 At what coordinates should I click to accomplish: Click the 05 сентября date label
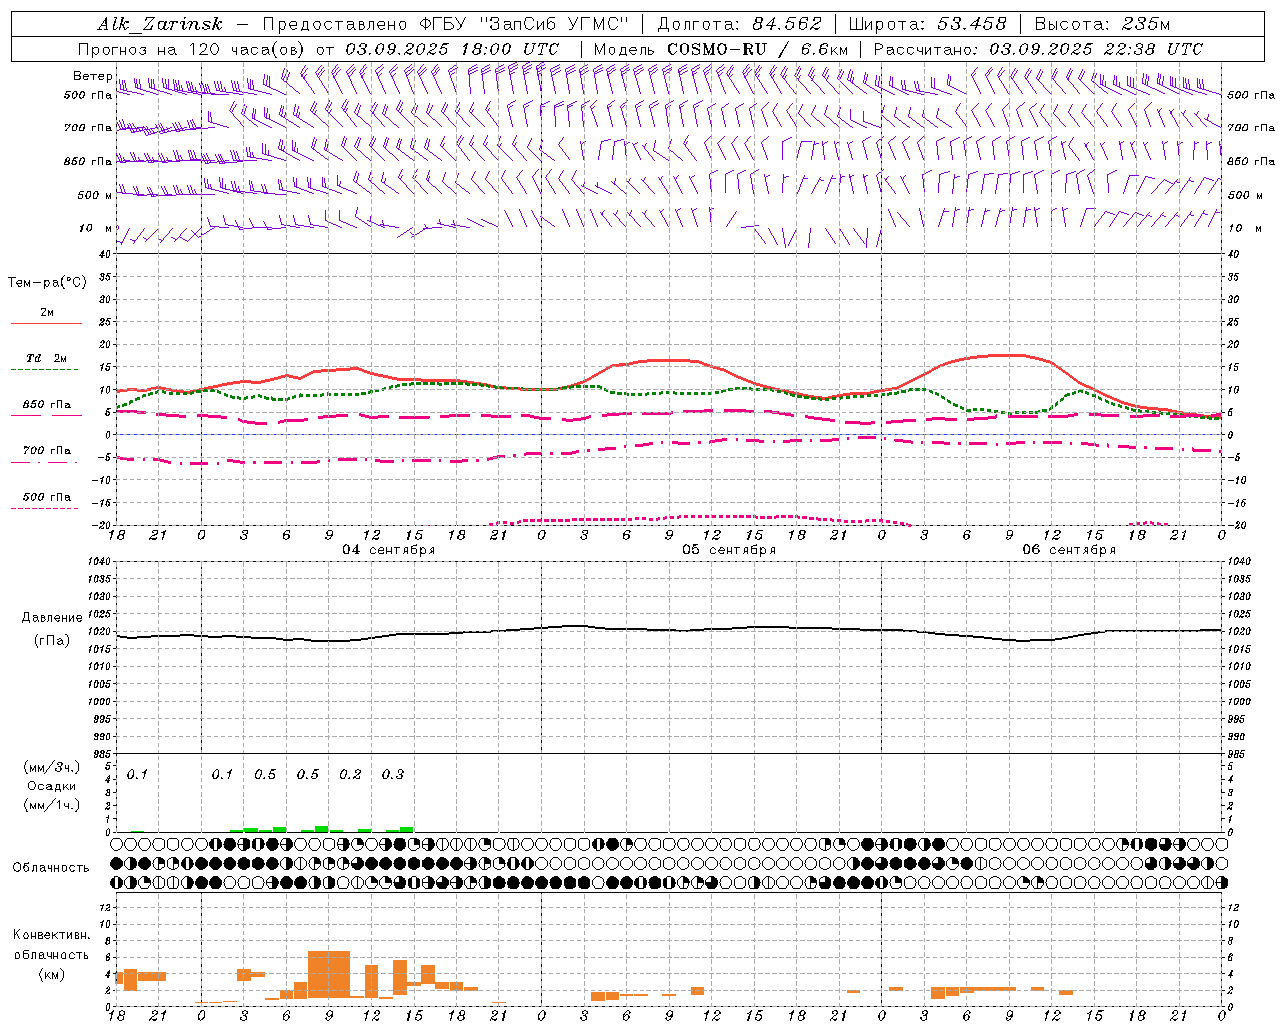[x=729, y=550]
